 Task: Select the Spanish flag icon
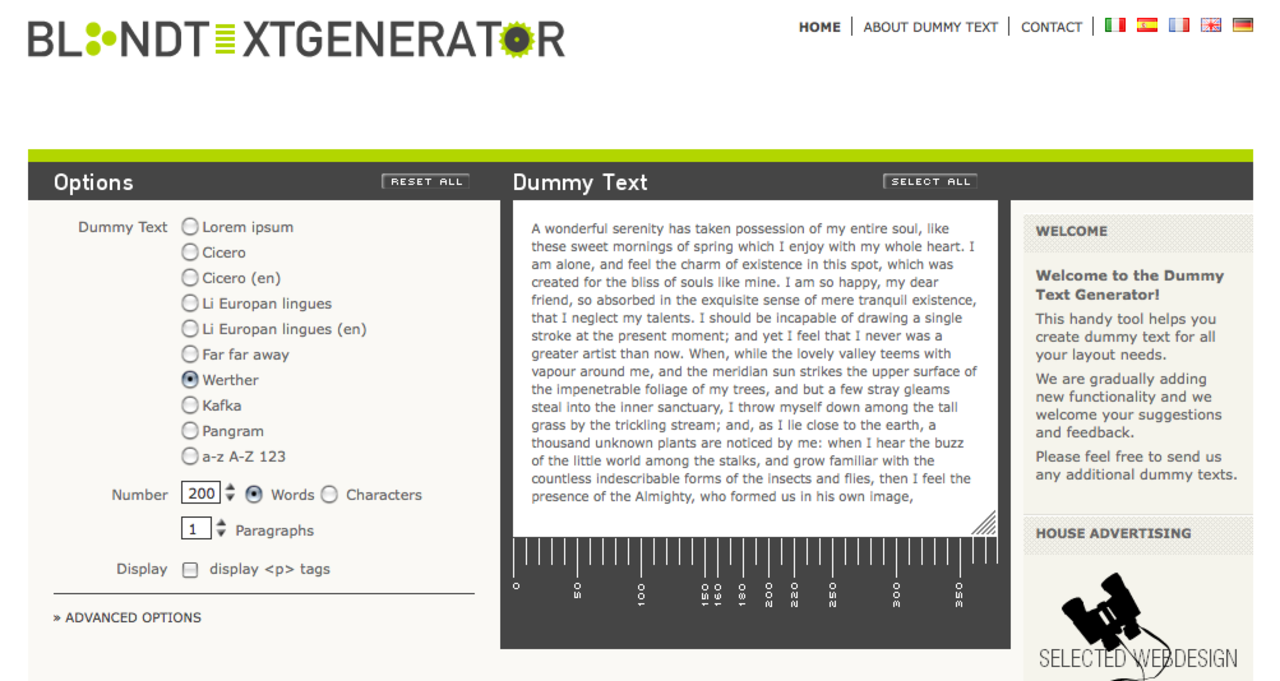(x=1146, y=24)
